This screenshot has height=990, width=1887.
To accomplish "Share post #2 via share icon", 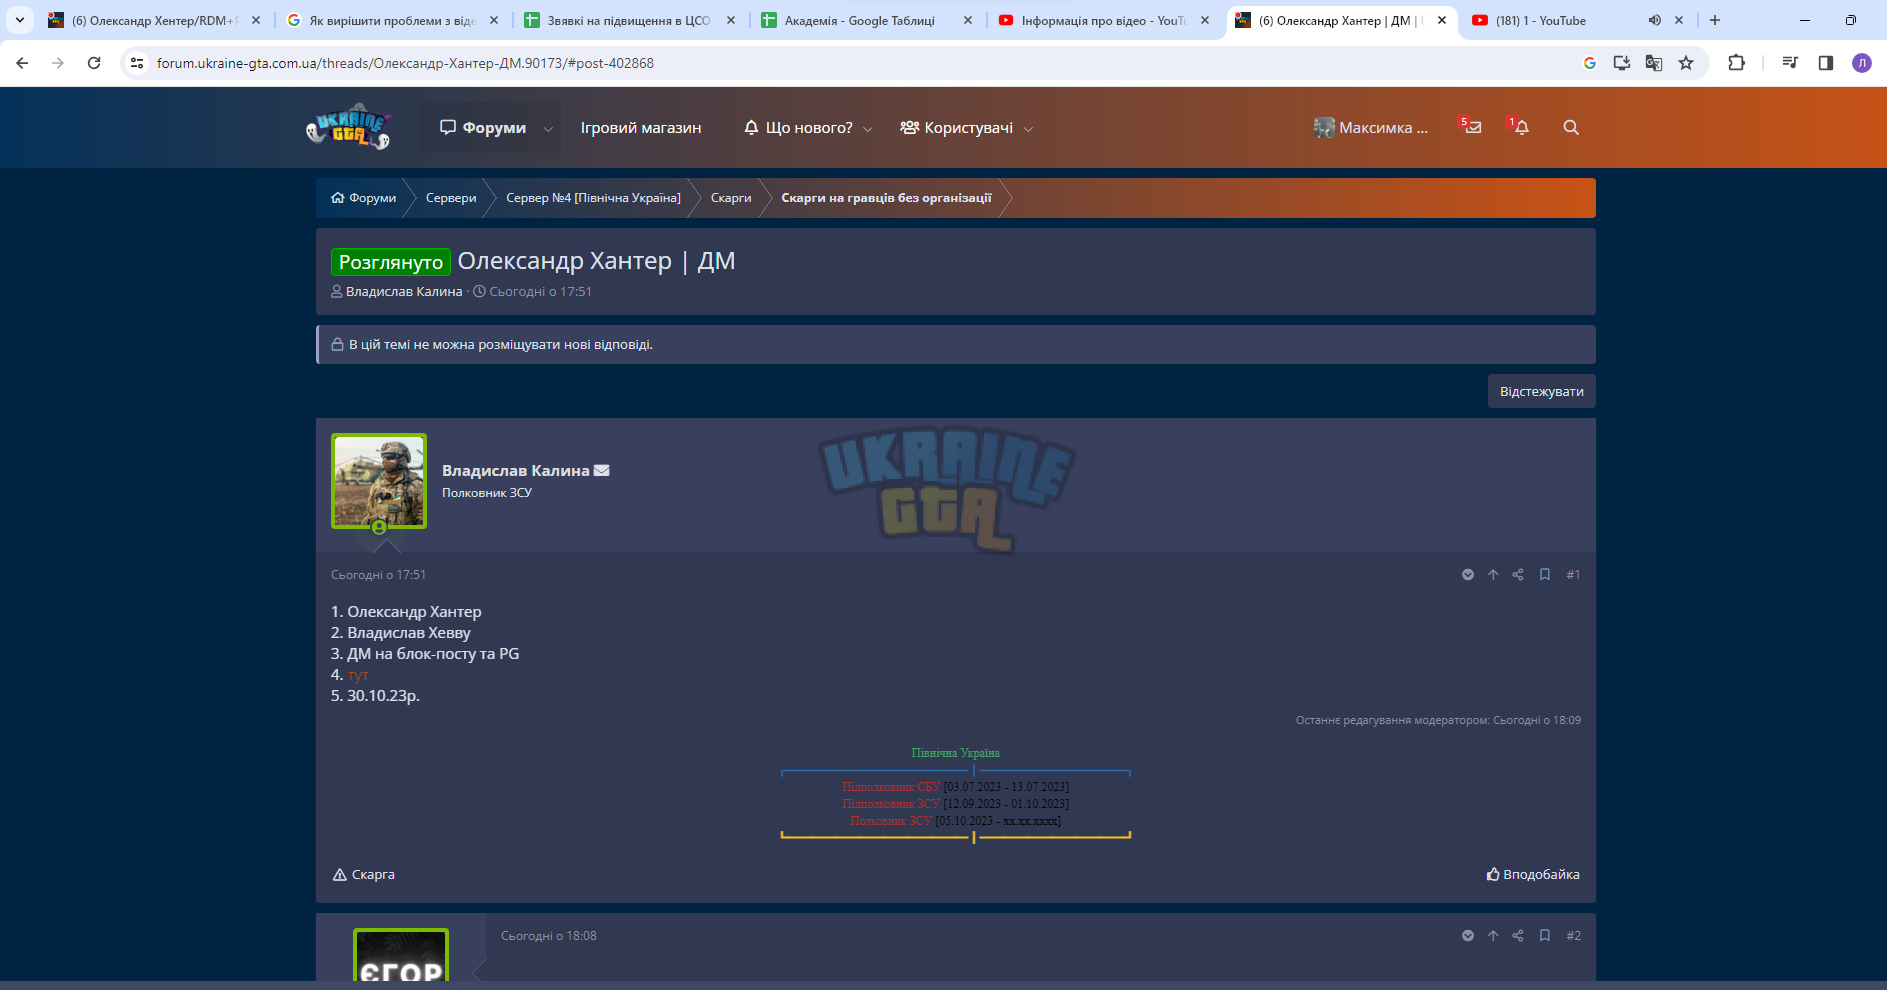I will (1518, 936).
